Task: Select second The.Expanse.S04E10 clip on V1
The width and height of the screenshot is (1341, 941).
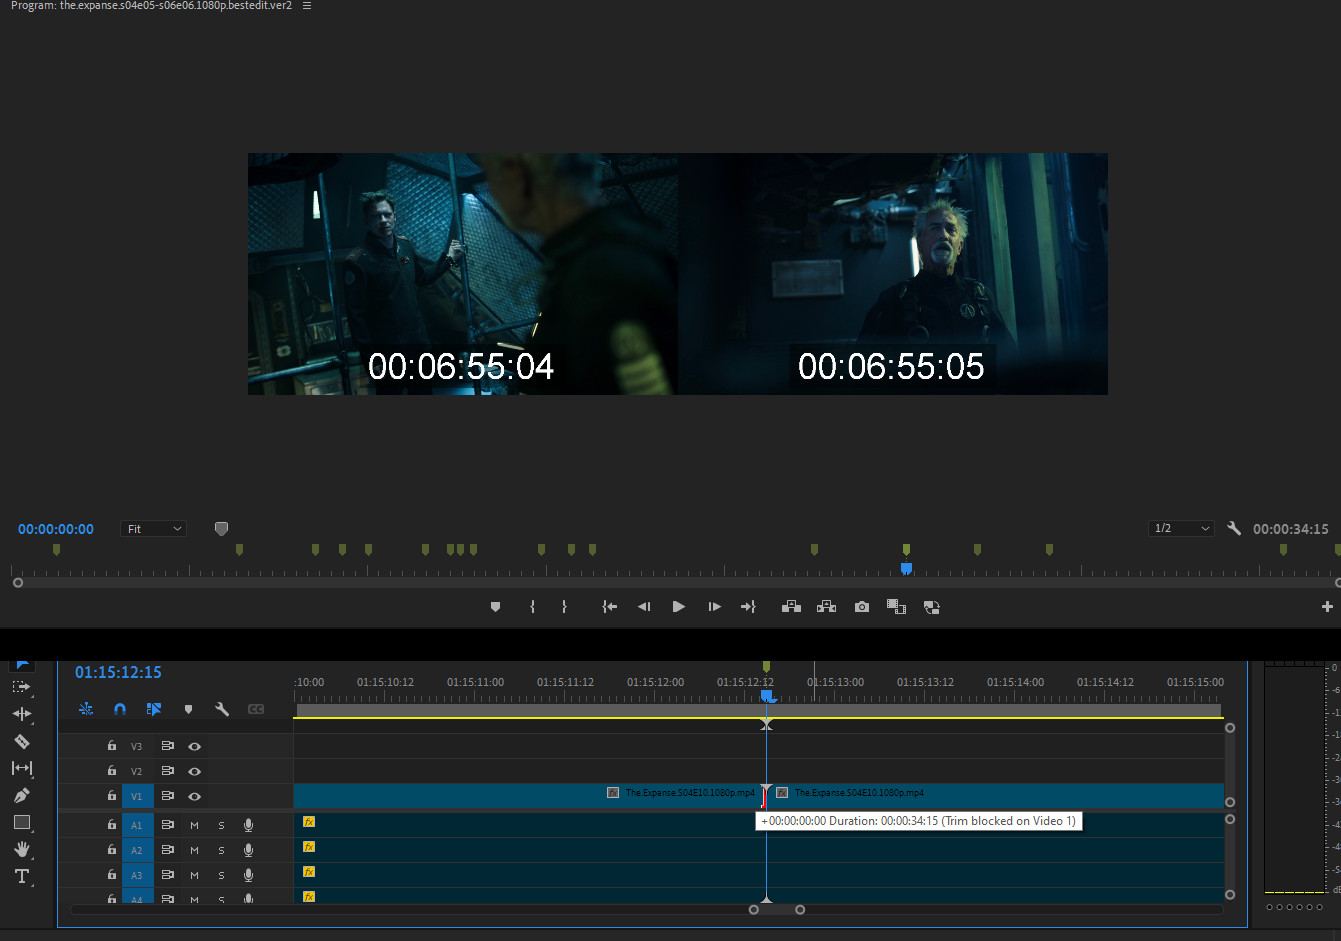Action: click(x=1000, y=795)
